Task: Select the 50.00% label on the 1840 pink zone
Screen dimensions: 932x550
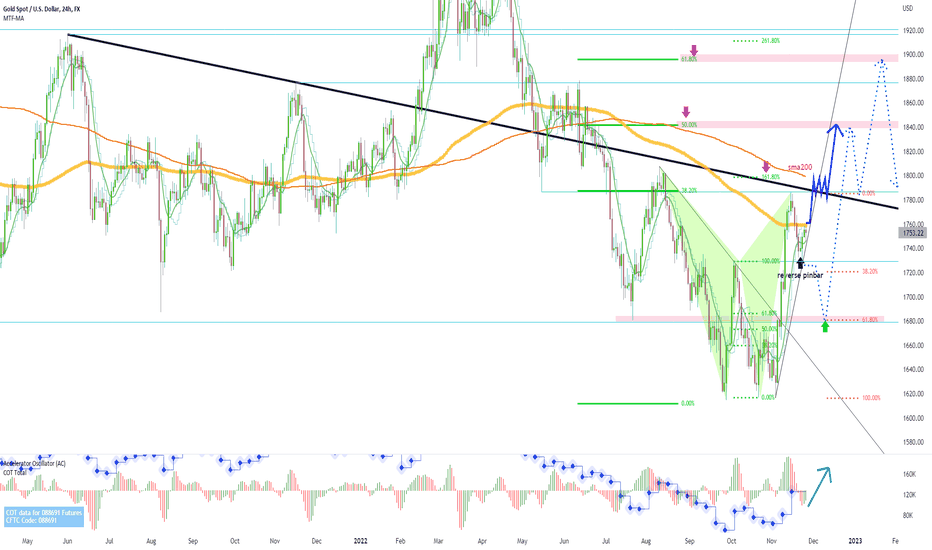Action: point(689,125)
